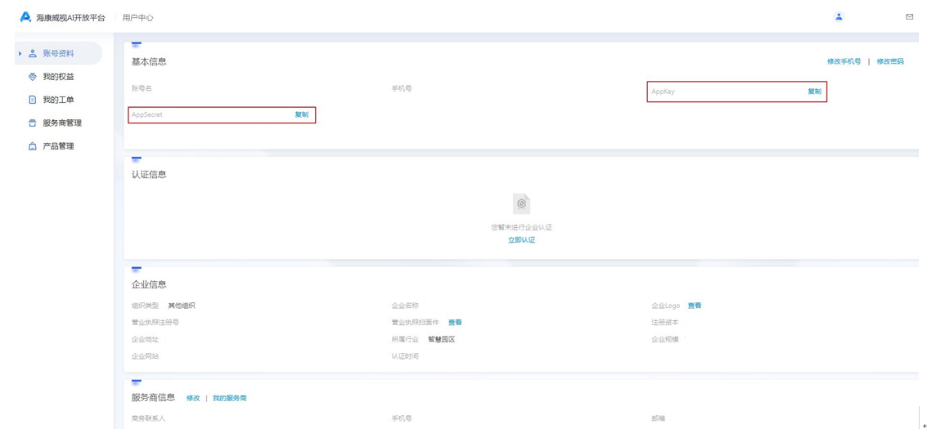Open the user avatar icon in header
The height and width of the screenshot is (433, 927).
pyautogui.click(x=838, y=17)
